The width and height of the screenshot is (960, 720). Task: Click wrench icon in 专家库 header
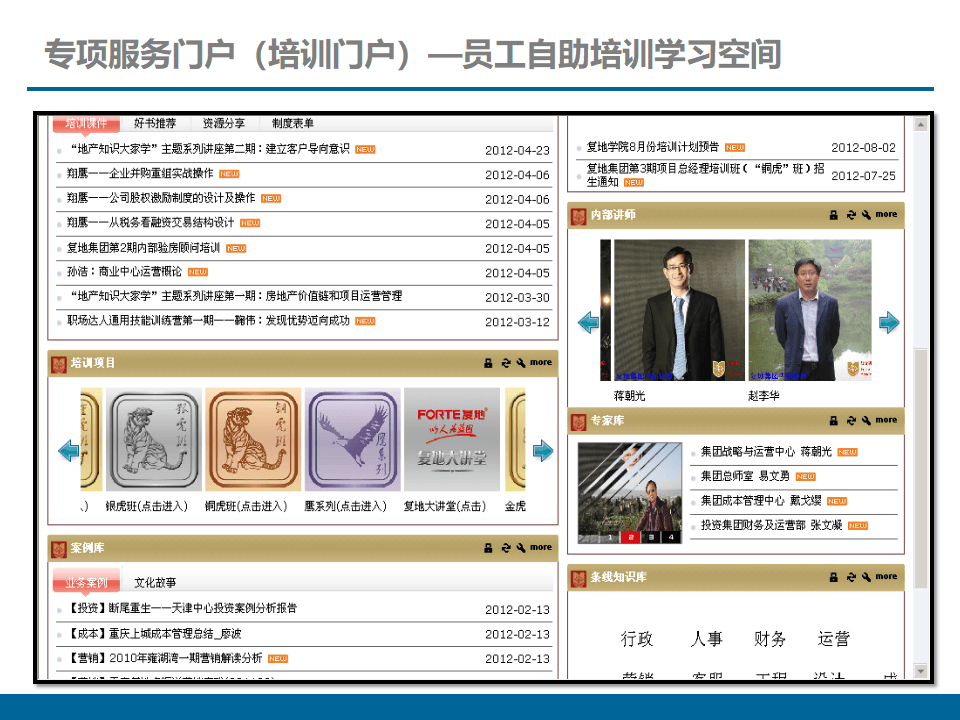tap(866, 421)
